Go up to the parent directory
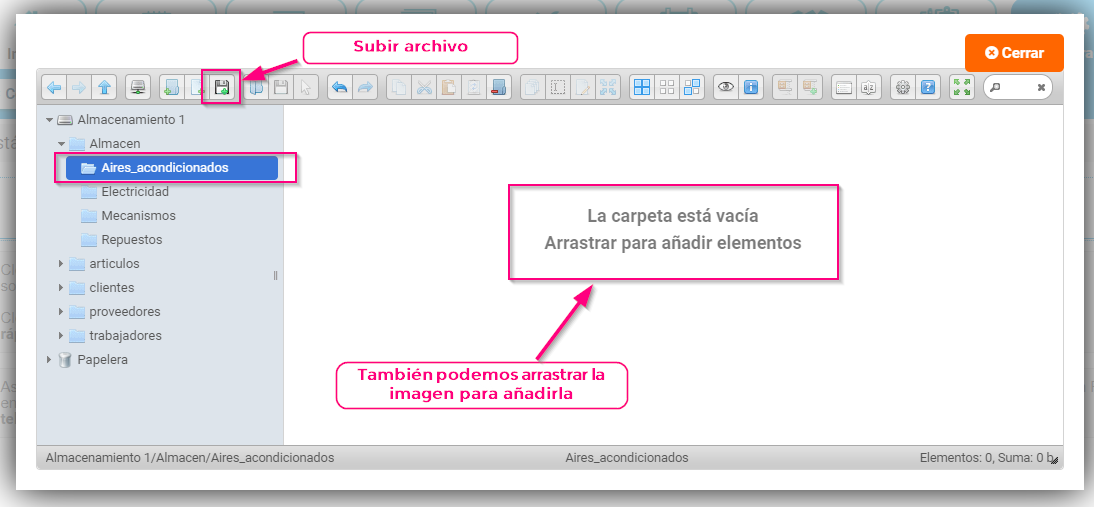Image resolution: width=1094 pixels, height=507 pixels. [x=104, y=87]
